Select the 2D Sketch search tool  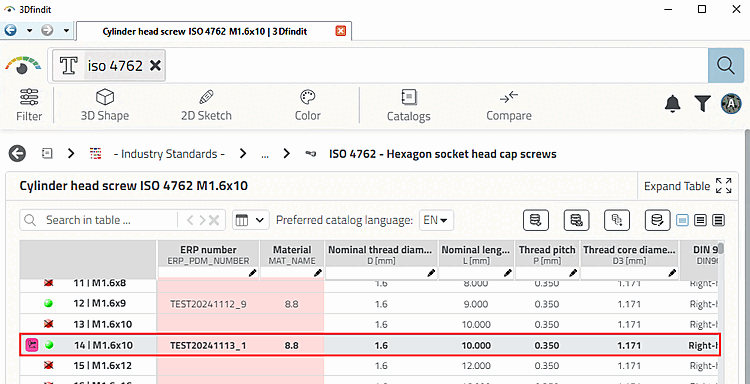[x=206, y=105]
